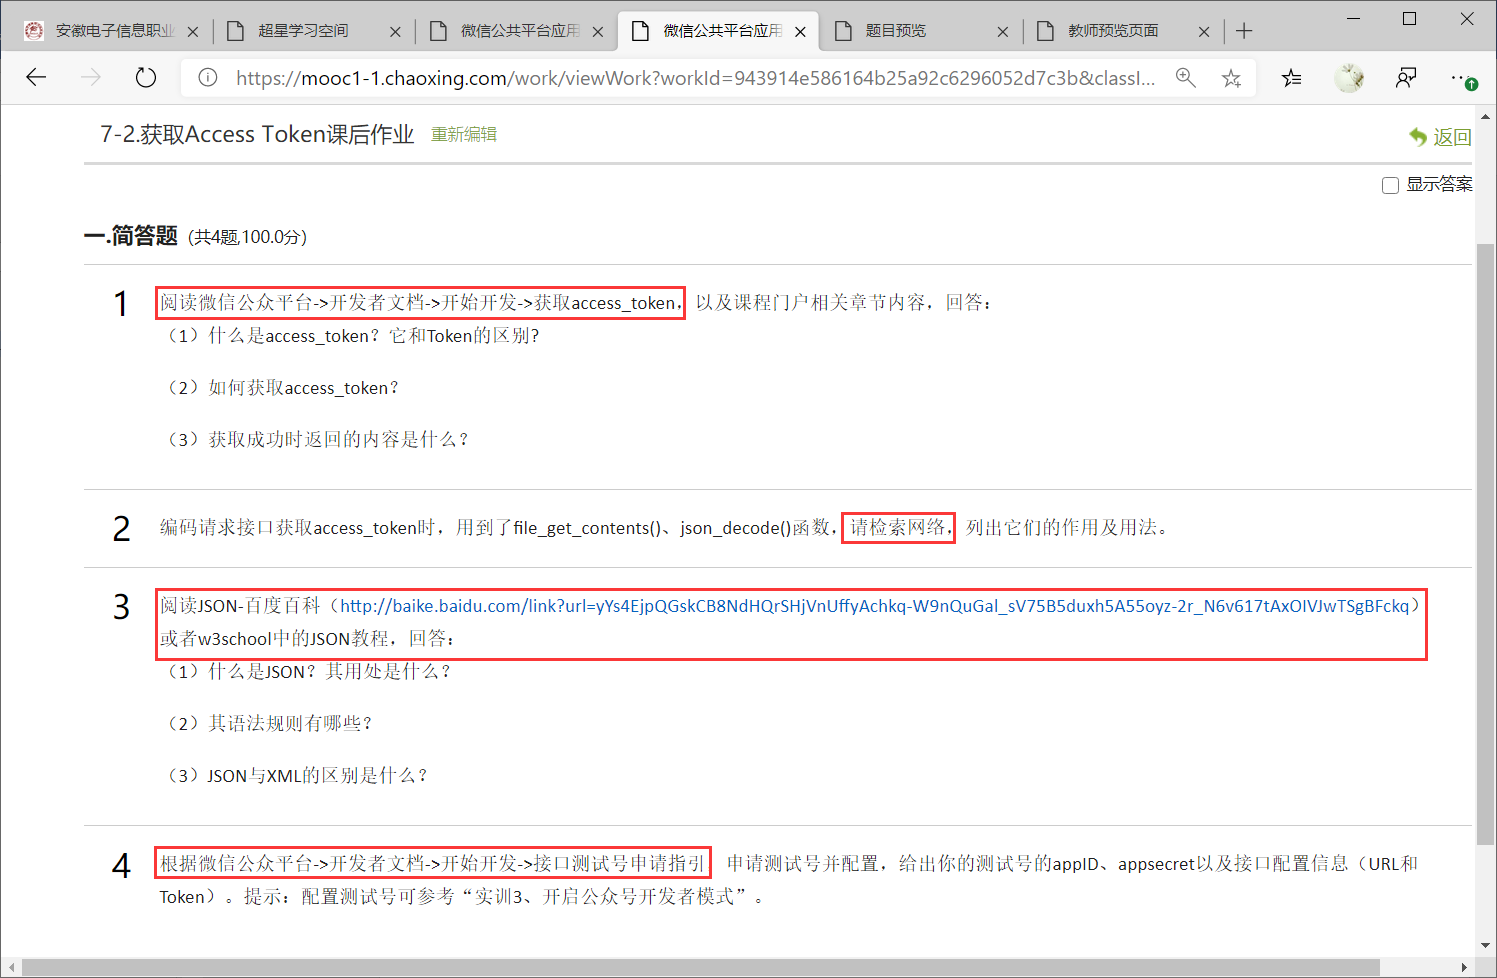Viewport: 1497px width, 978px height.
Task: Enable the 显示答案 checkbox
Action: click(1390, 185)
